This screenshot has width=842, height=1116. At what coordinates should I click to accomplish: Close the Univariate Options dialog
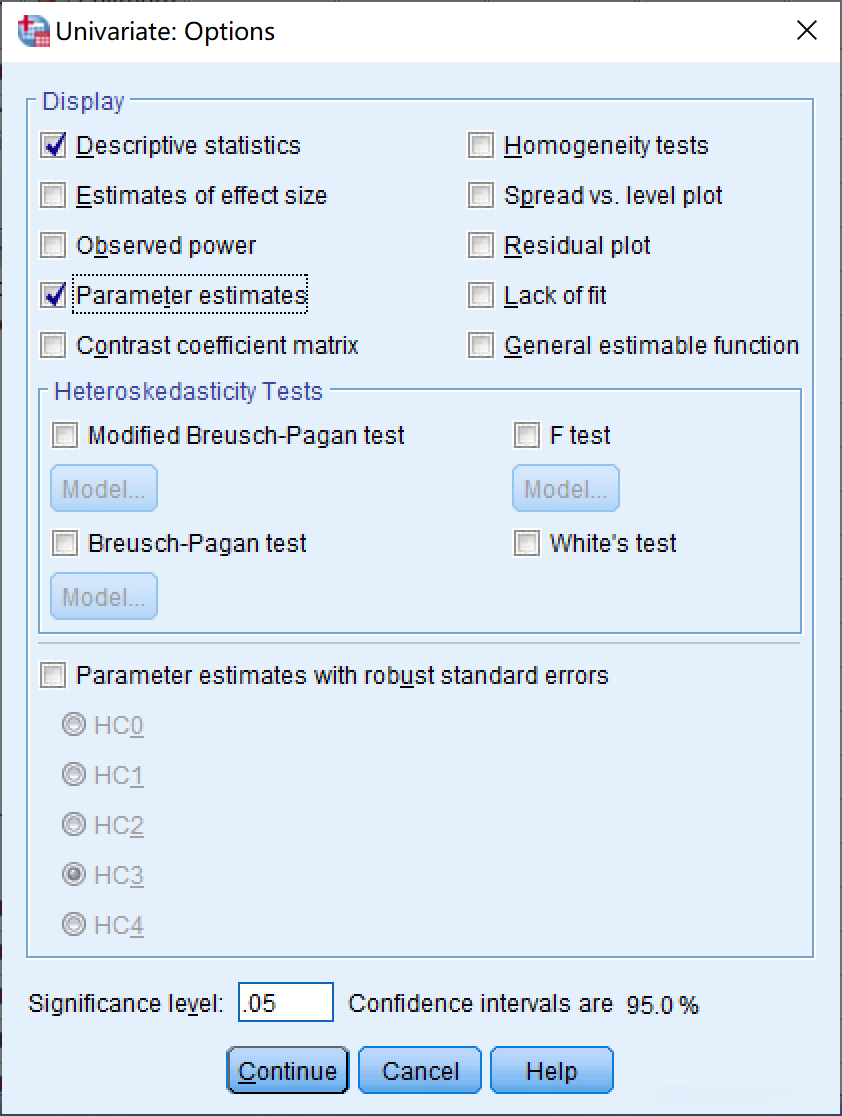pos(806,31)
